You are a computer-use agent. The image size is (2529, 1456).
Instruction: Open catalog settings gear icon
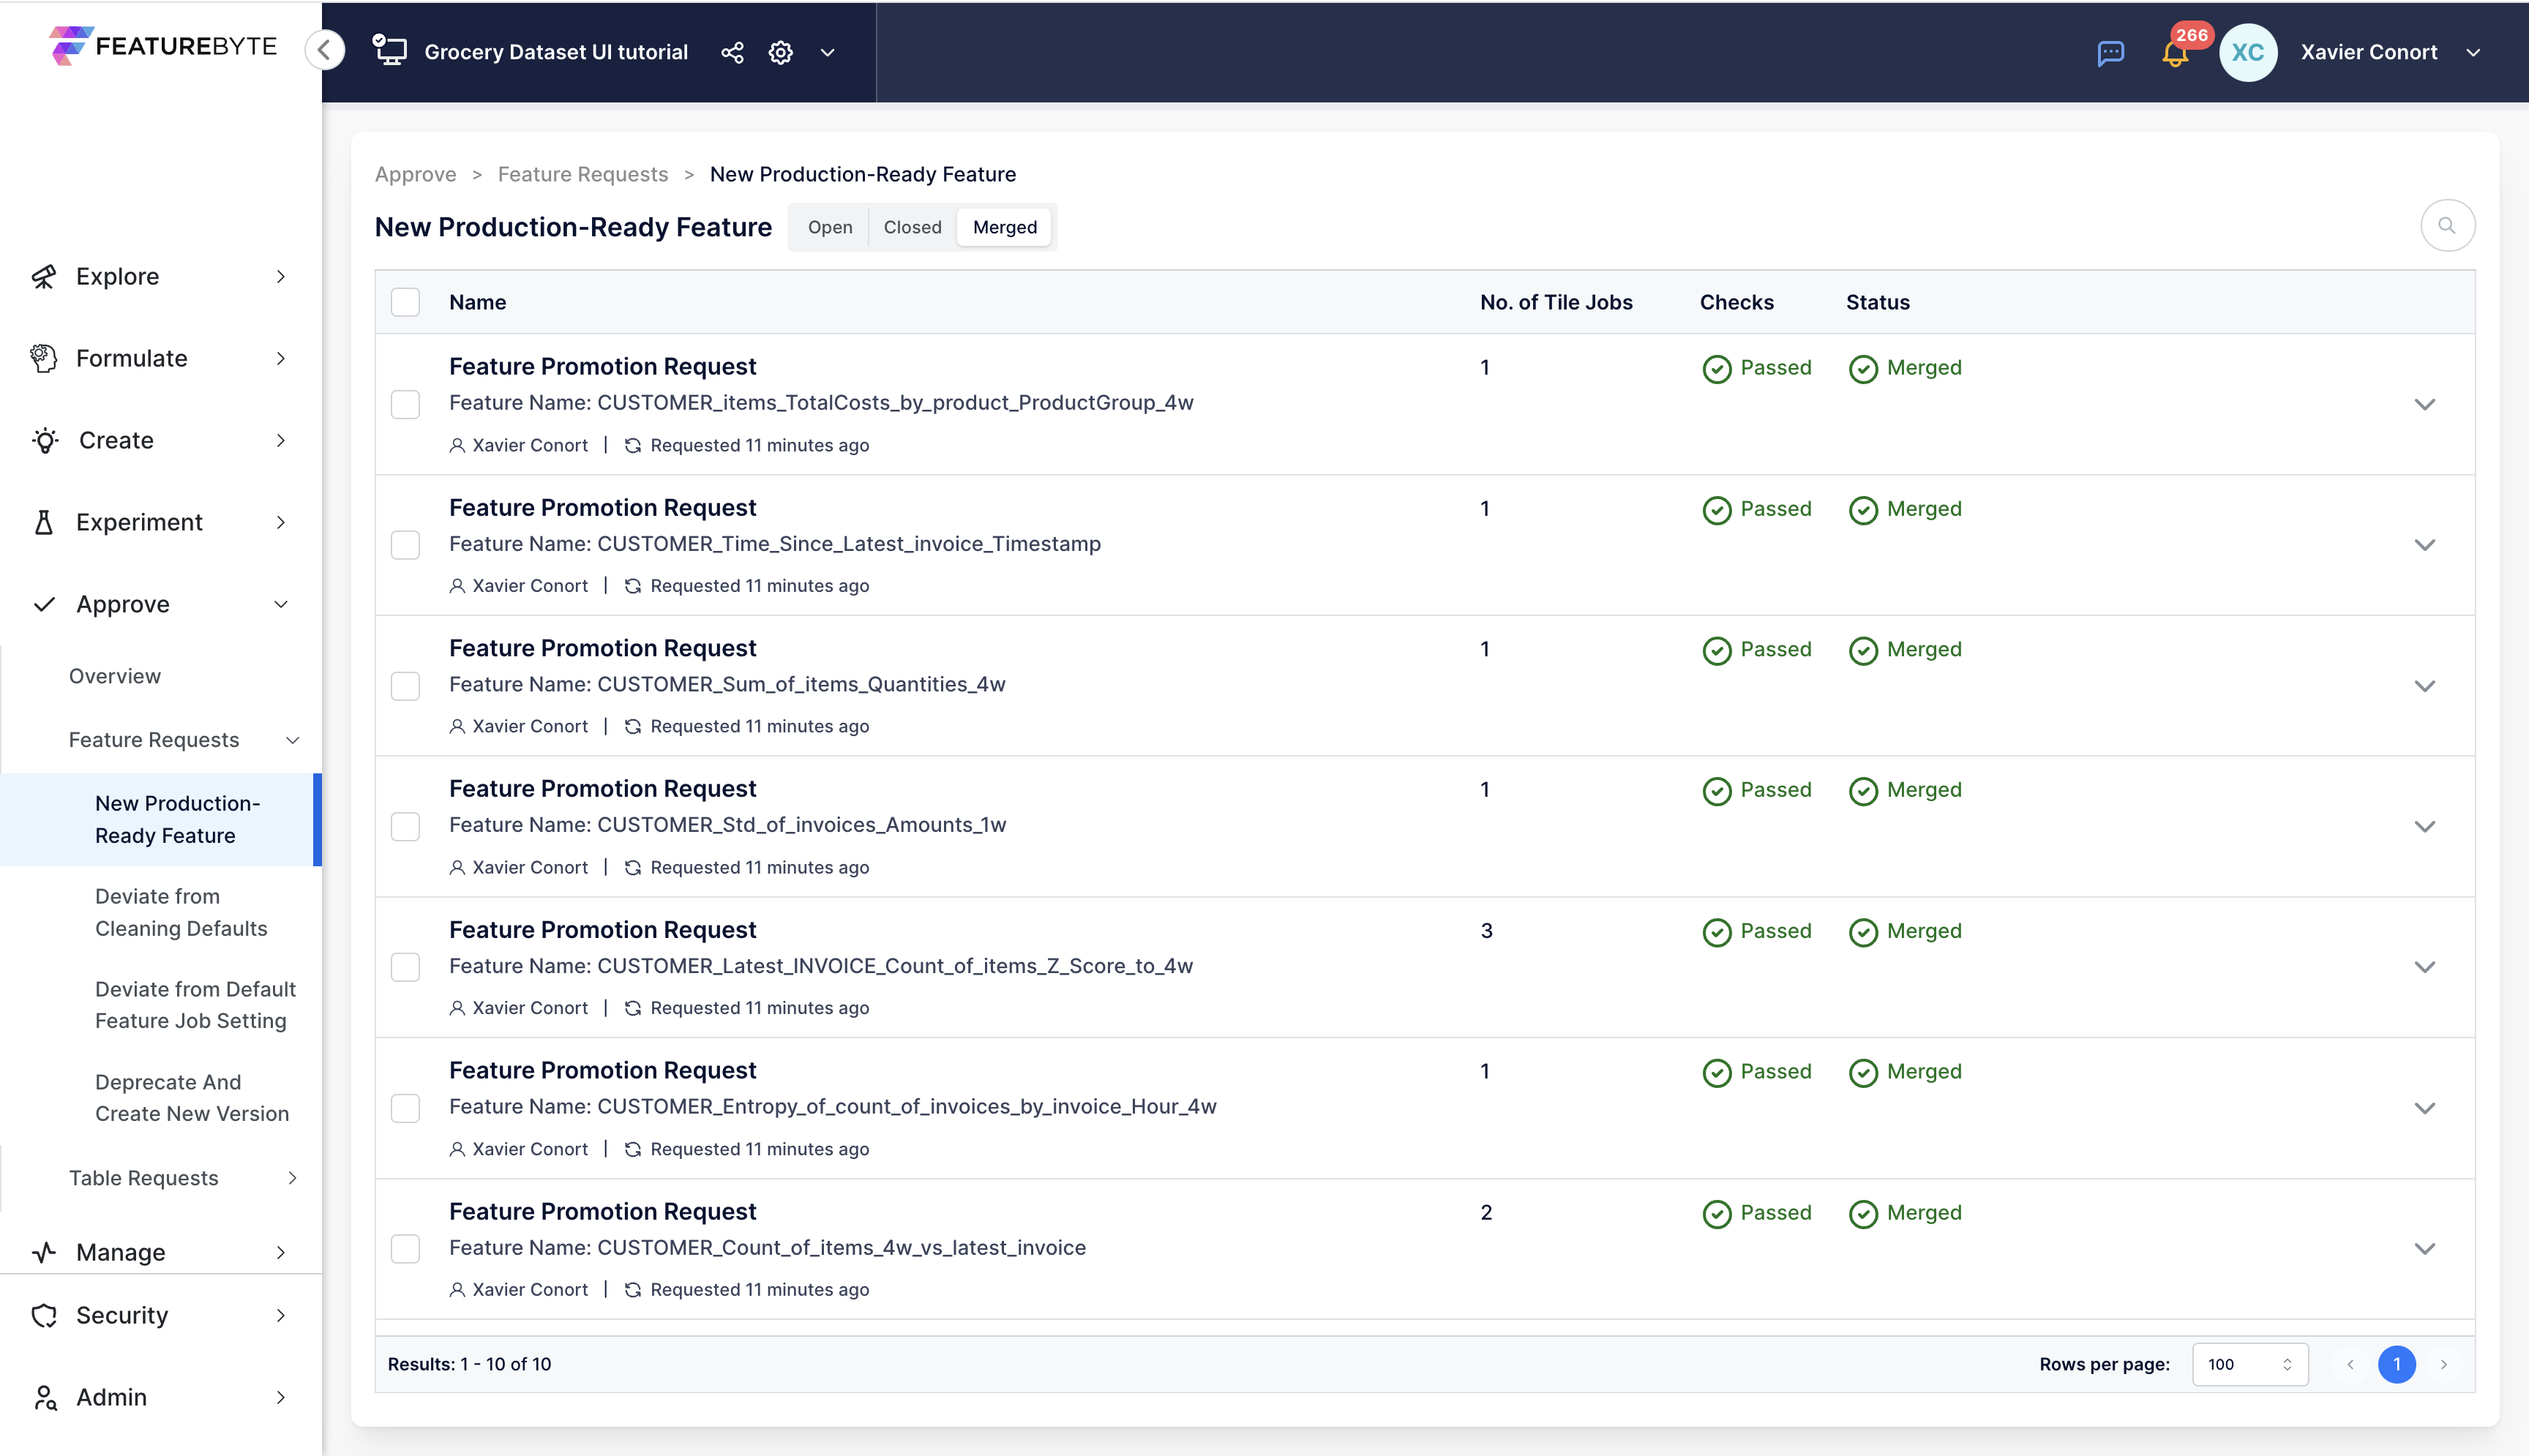(781, 52)
